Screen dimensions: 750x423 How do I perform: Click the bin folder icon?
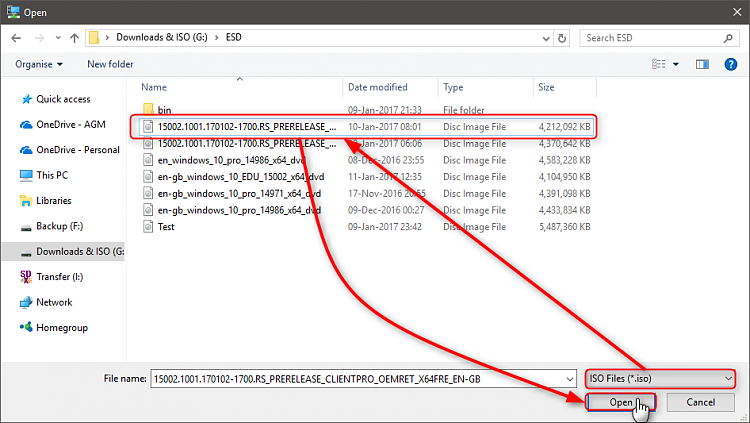pyautogui.click(x=148, y=110)
